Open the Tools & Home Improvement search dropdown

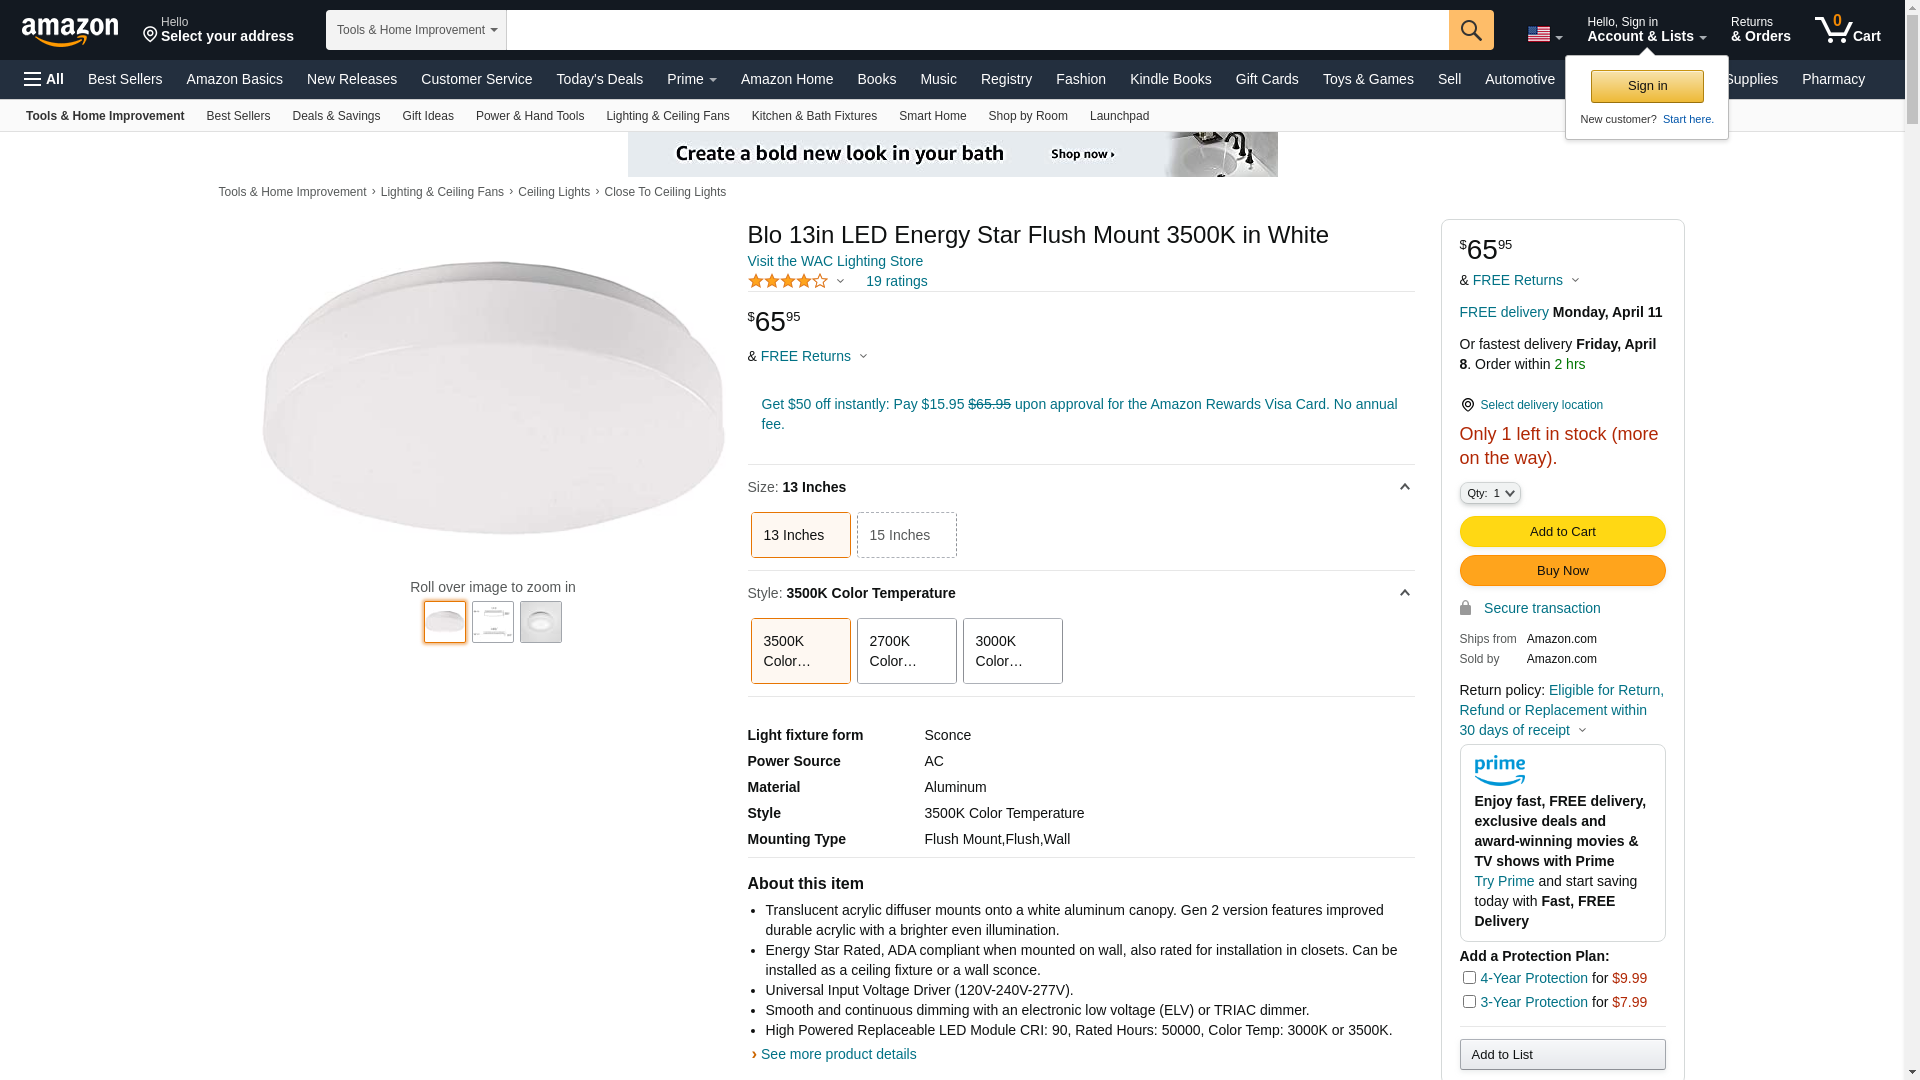(x=416, y=30)
